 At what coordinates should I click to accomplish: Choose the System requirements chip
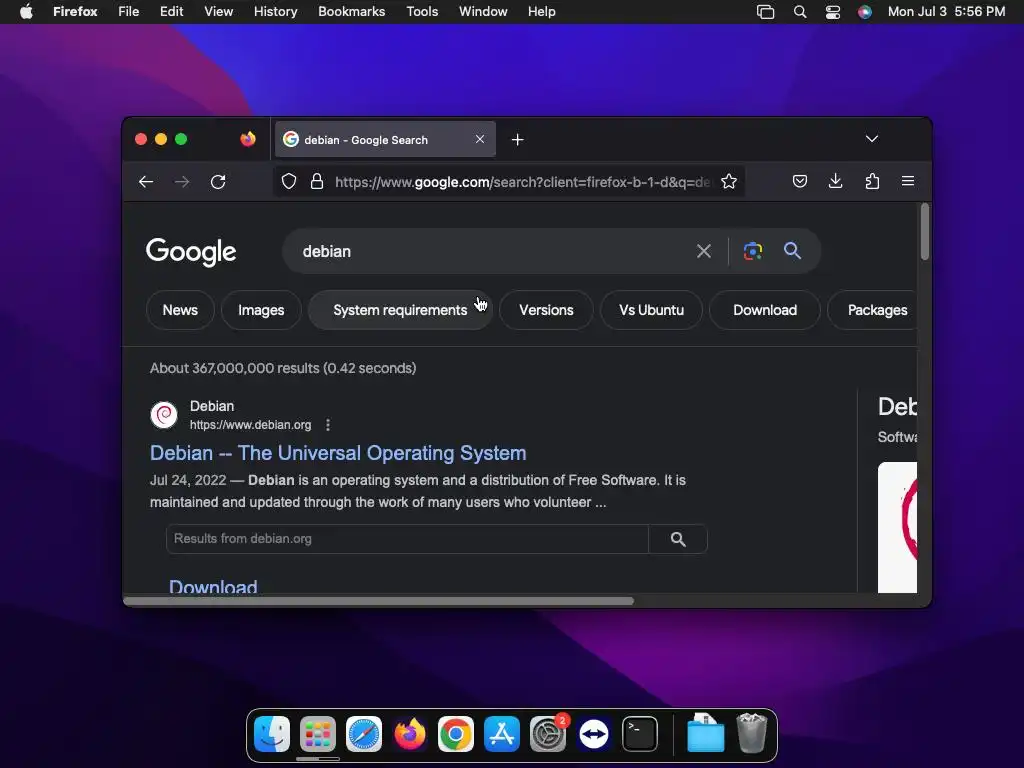(x=400, y=310)
